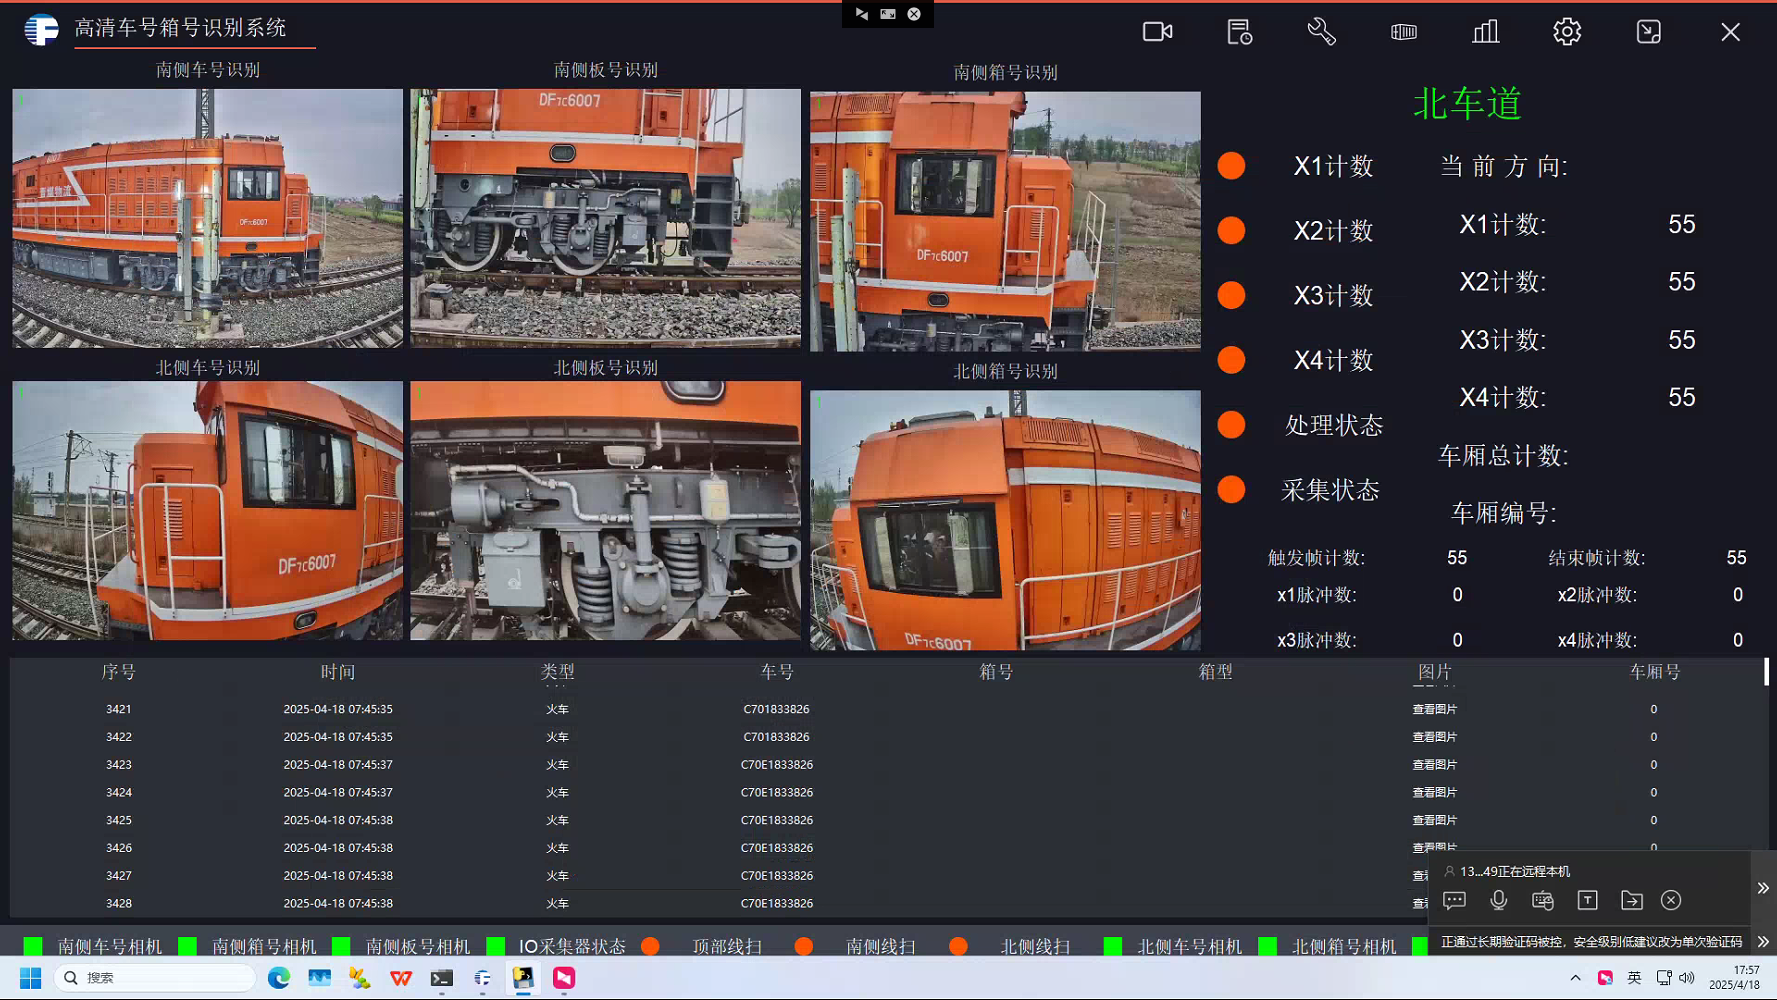This screenshot has width=1777, height=1000.
Task: Click 查看图片 link in row 3422
Action: [x=1434, y=737]
